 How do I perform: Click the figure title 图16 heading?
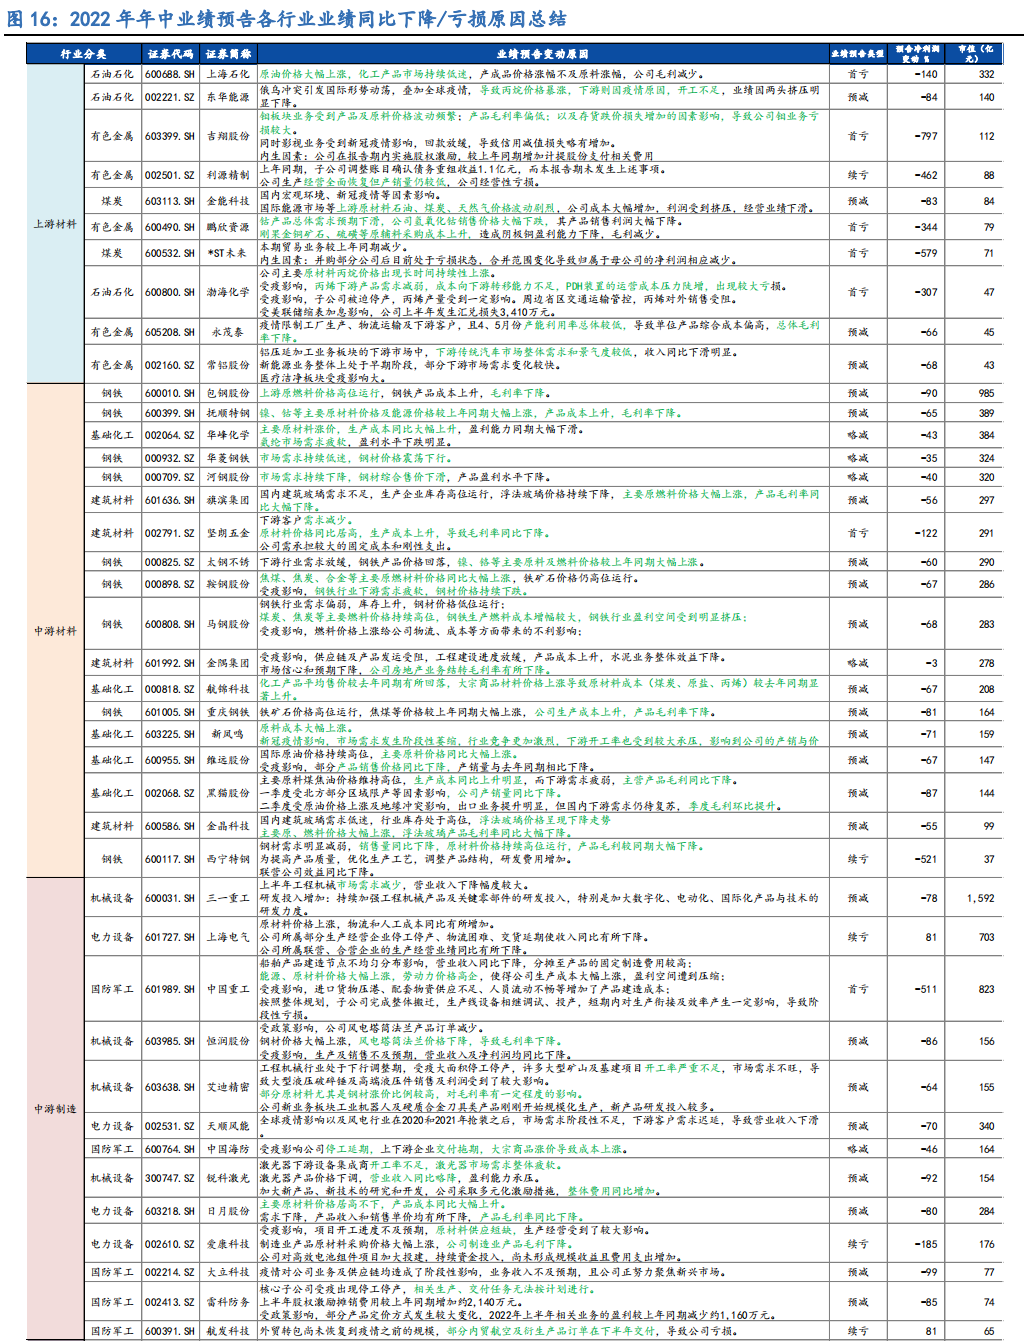[287, 18]
